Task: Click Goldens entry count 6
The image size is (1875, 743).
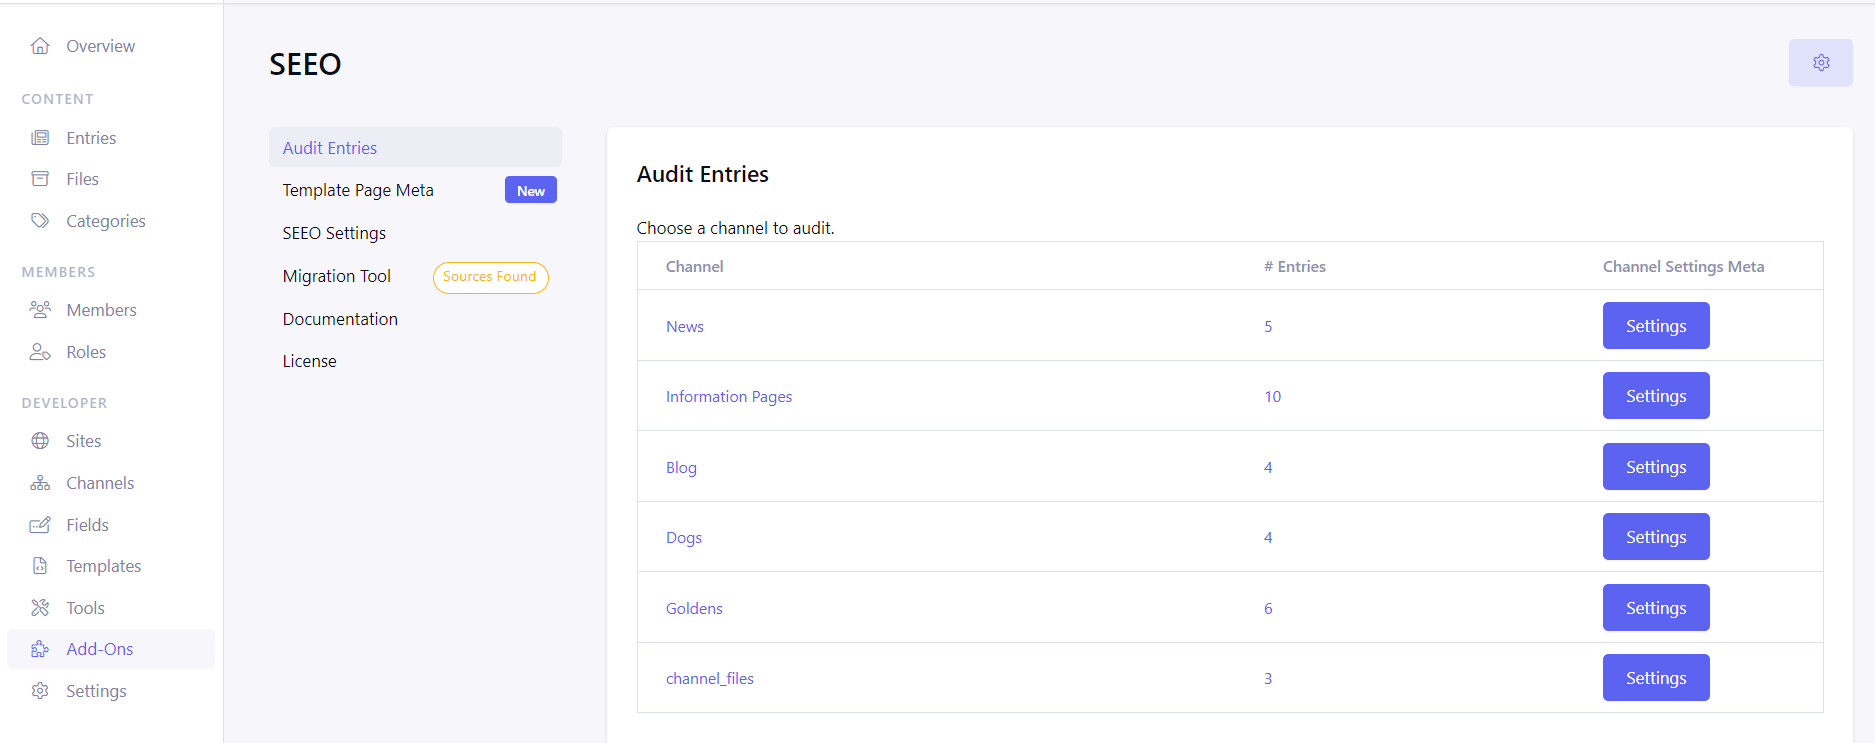Action: click(x=1268, y=608)
